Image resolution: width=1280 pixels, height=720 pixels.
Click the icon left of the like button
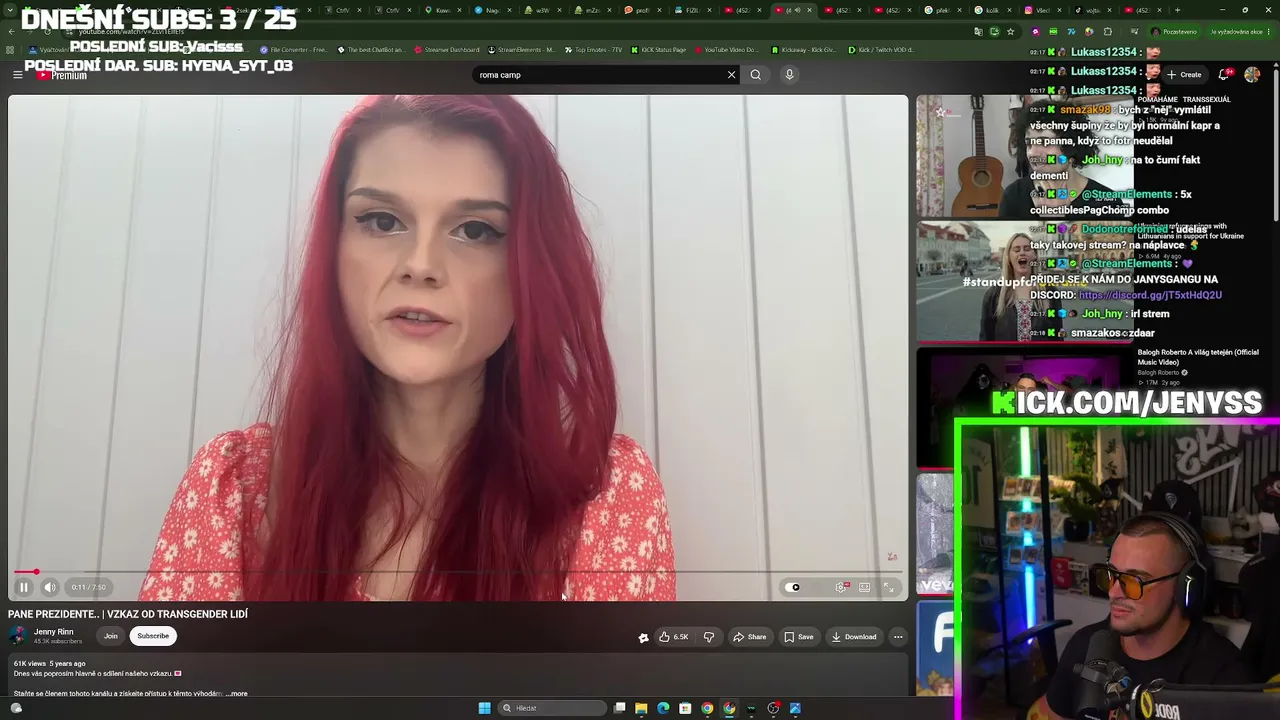click(643, 637)
